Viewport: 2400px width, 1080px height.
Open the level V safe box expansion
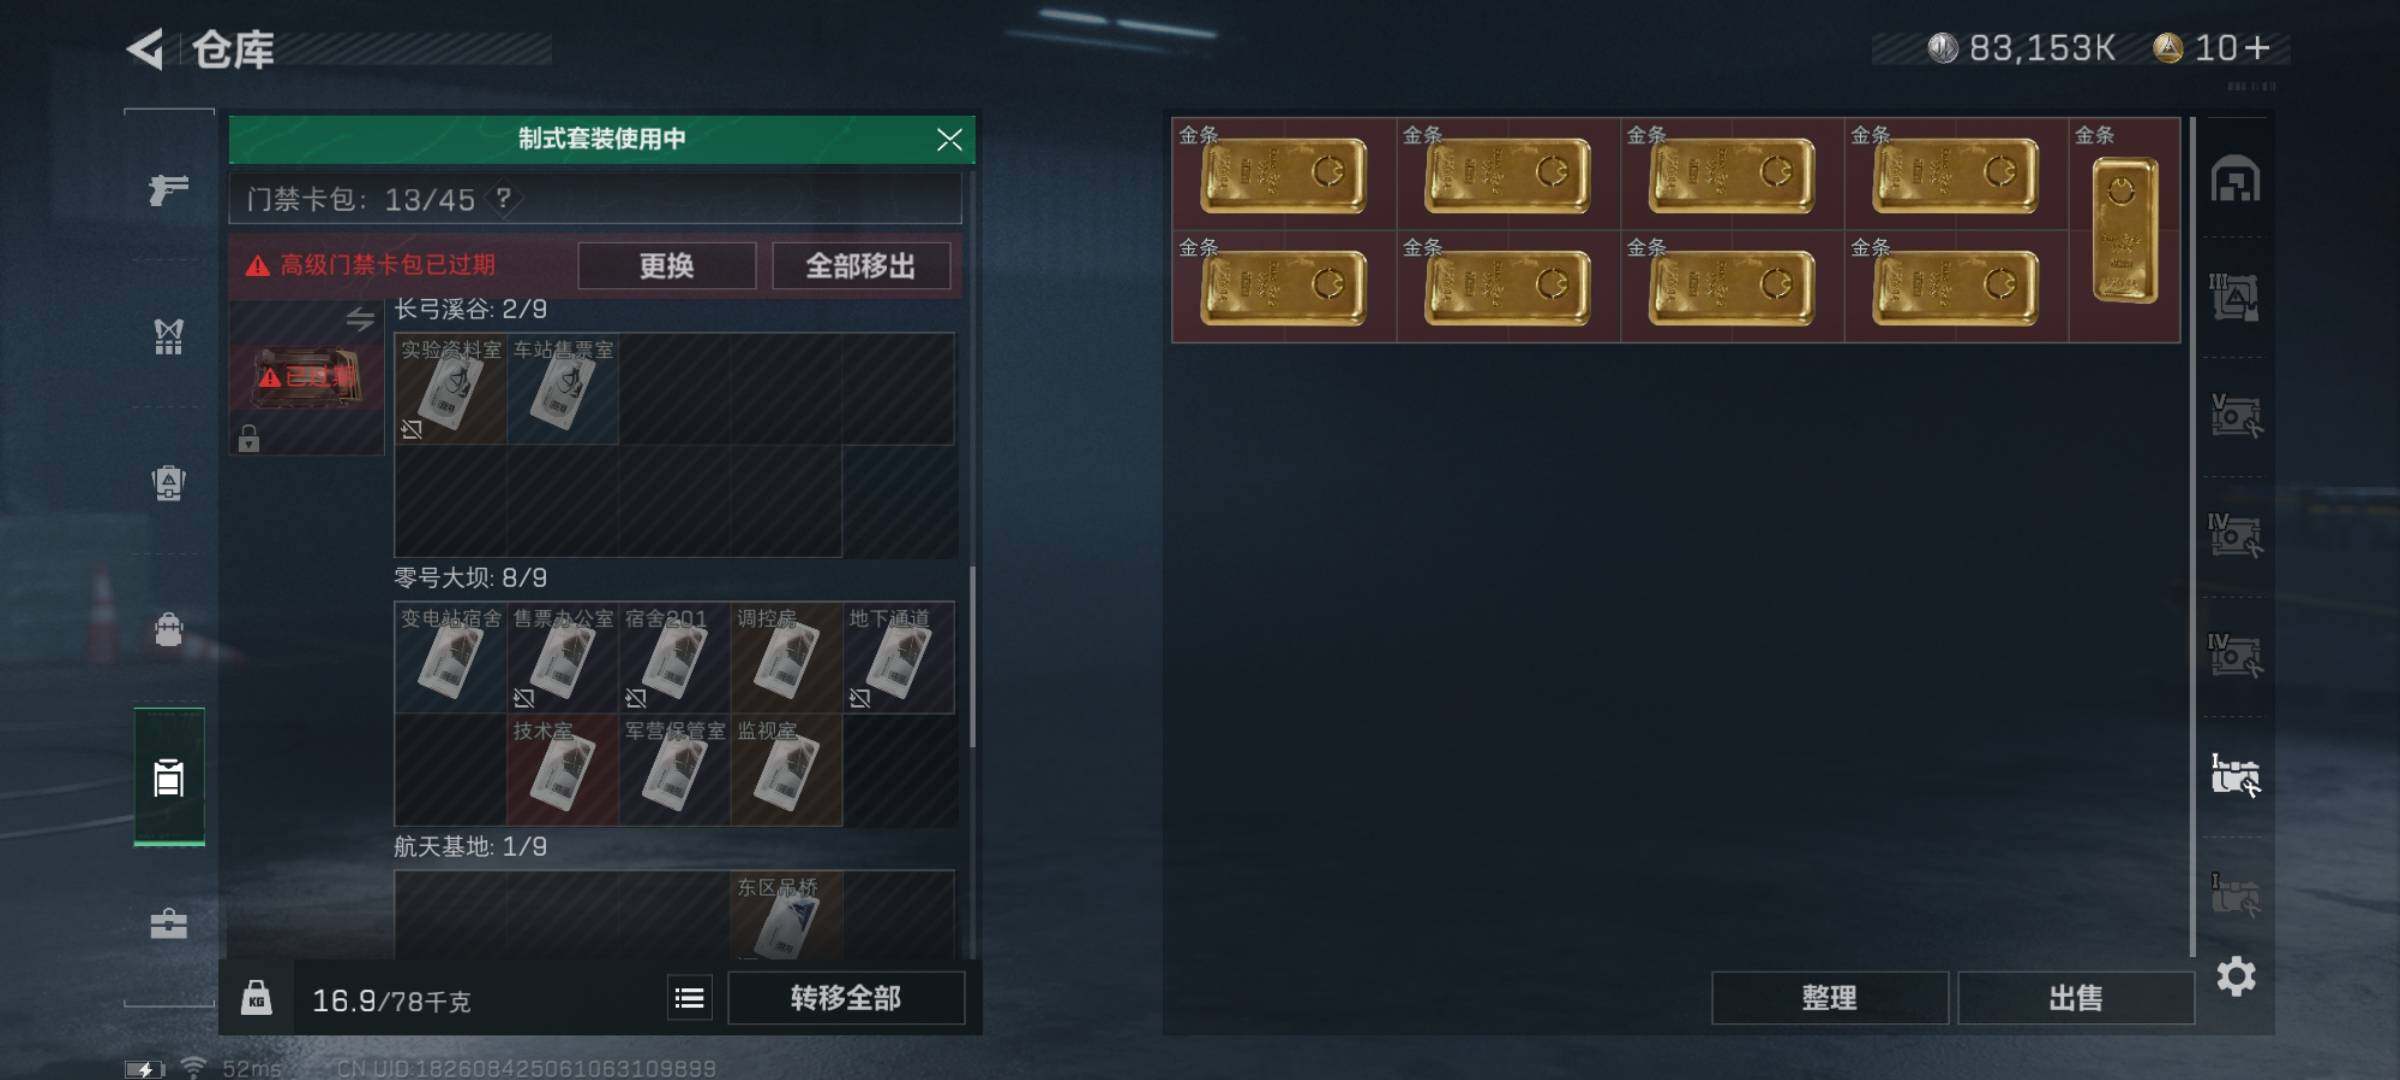(x=2236, y=415)
